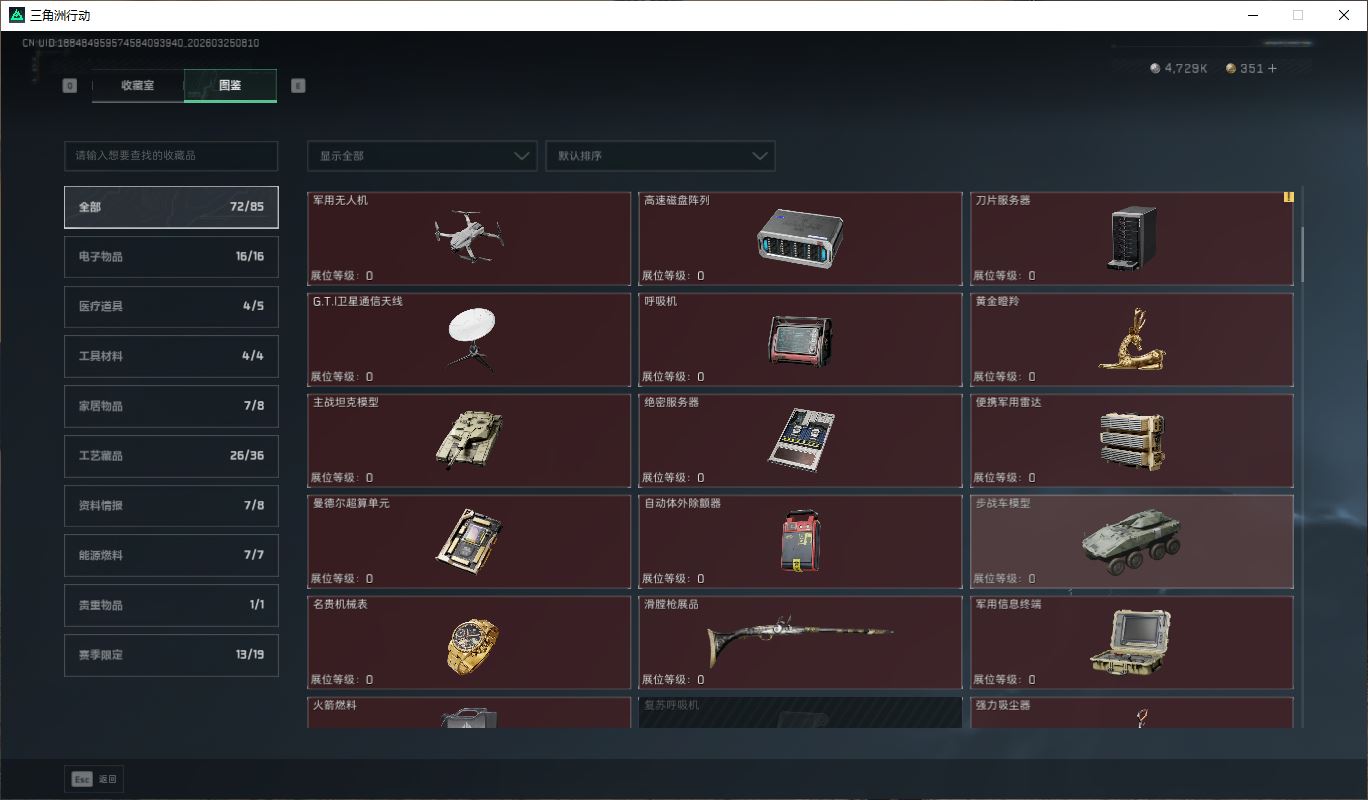Select the 电子物品 category in the sidebar
Screen dimensions: 1368x800
click(170, 257)
